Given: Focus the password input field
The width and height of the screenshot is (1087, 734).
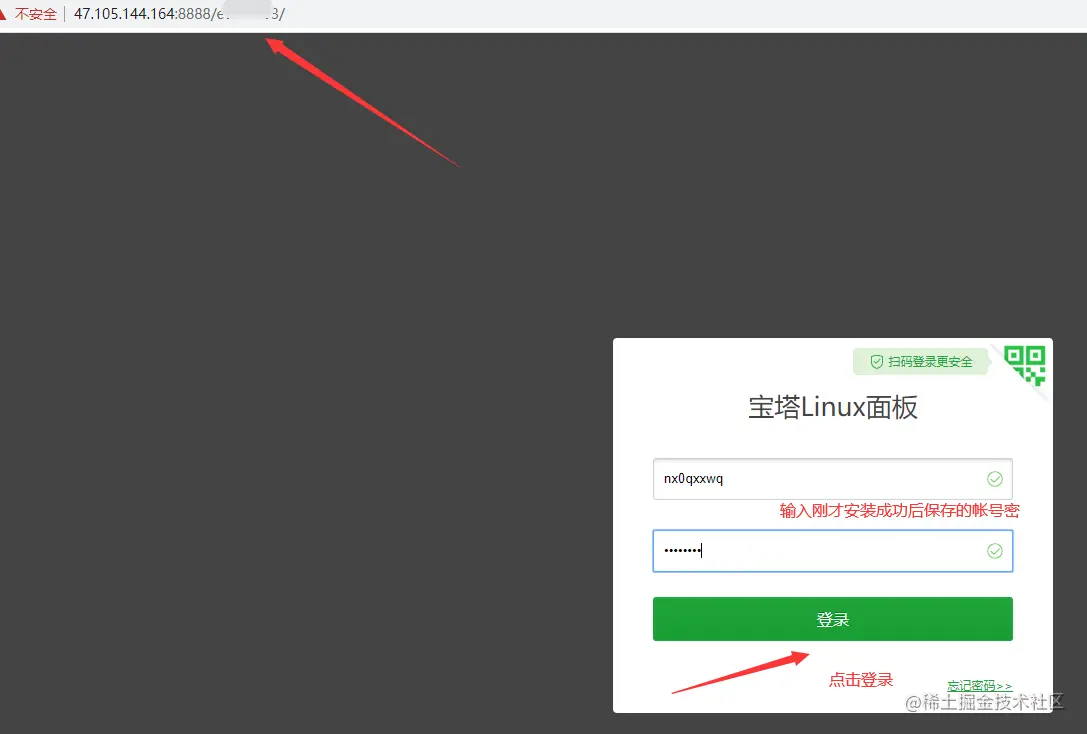Looking at the screenshot, I should click(x=833, y=551).
